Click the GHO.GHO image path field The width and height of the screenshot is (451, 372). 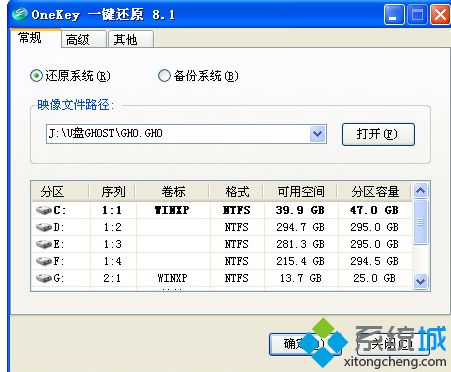[x=178, y=134]
